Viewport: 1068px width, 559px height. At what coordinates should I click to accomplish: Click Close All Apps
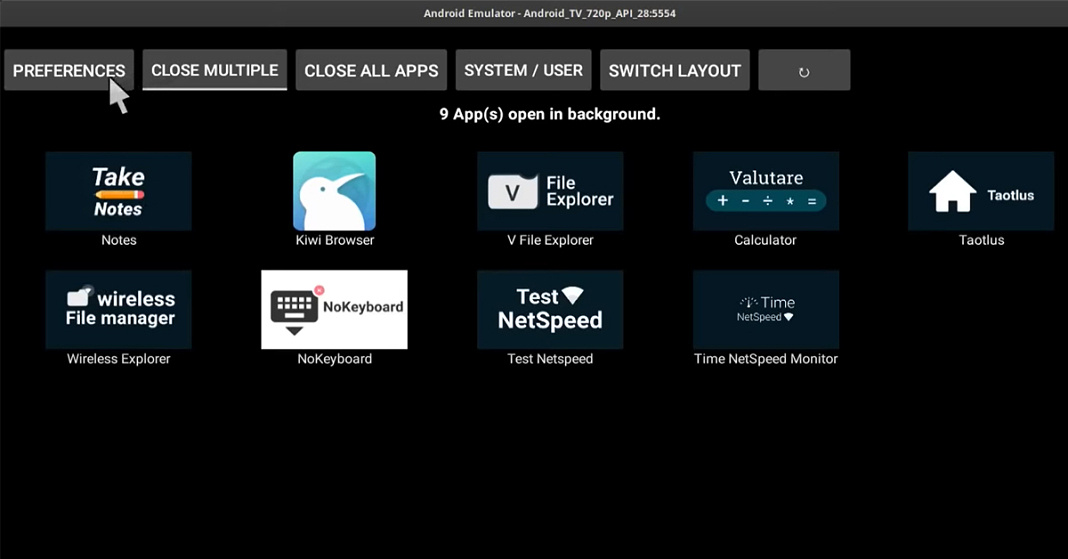pyautogui.click(x=371, y=70)
